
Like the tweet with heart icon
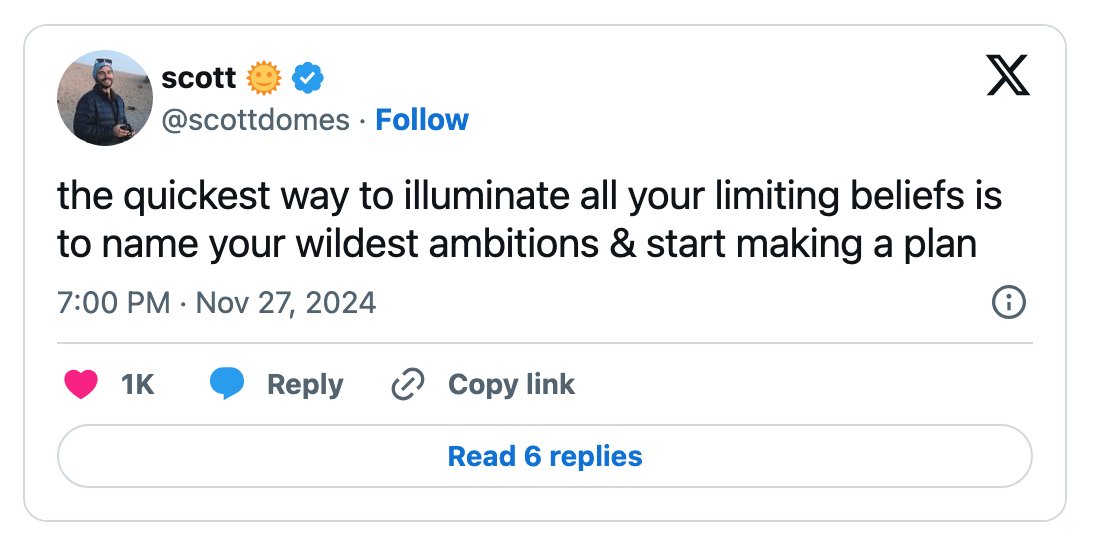pyautogui.click(x=81, y=385)
